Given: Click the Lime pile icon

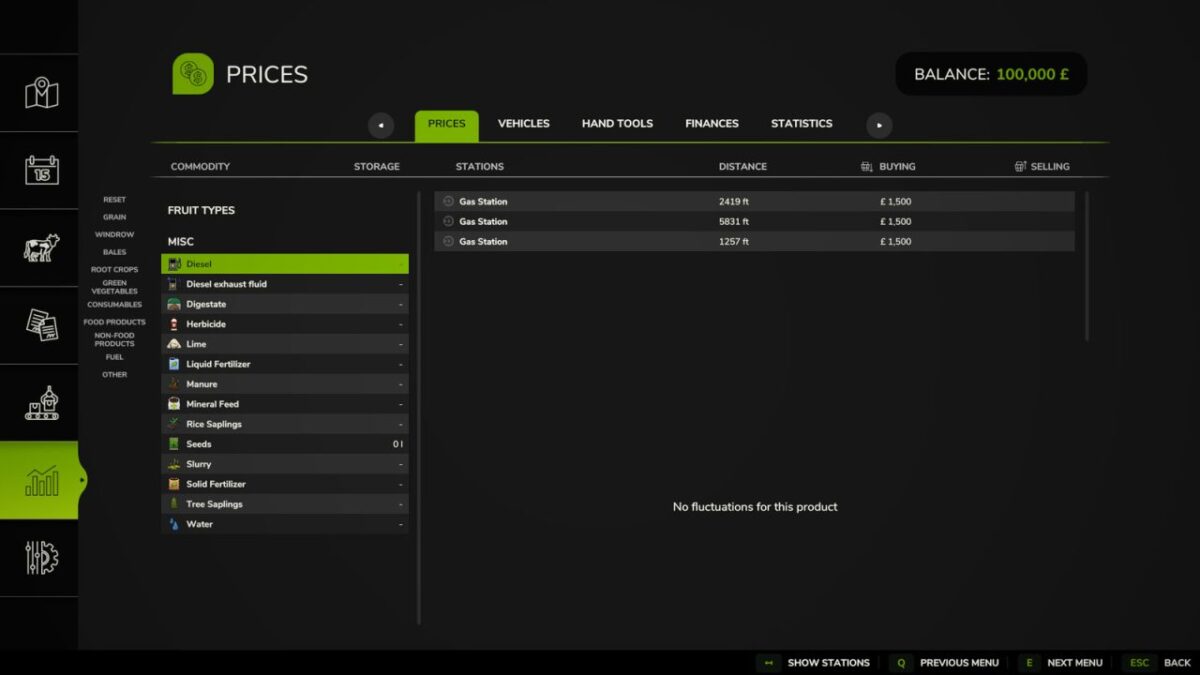Looking at the screenshot, I should pos(174,344).
